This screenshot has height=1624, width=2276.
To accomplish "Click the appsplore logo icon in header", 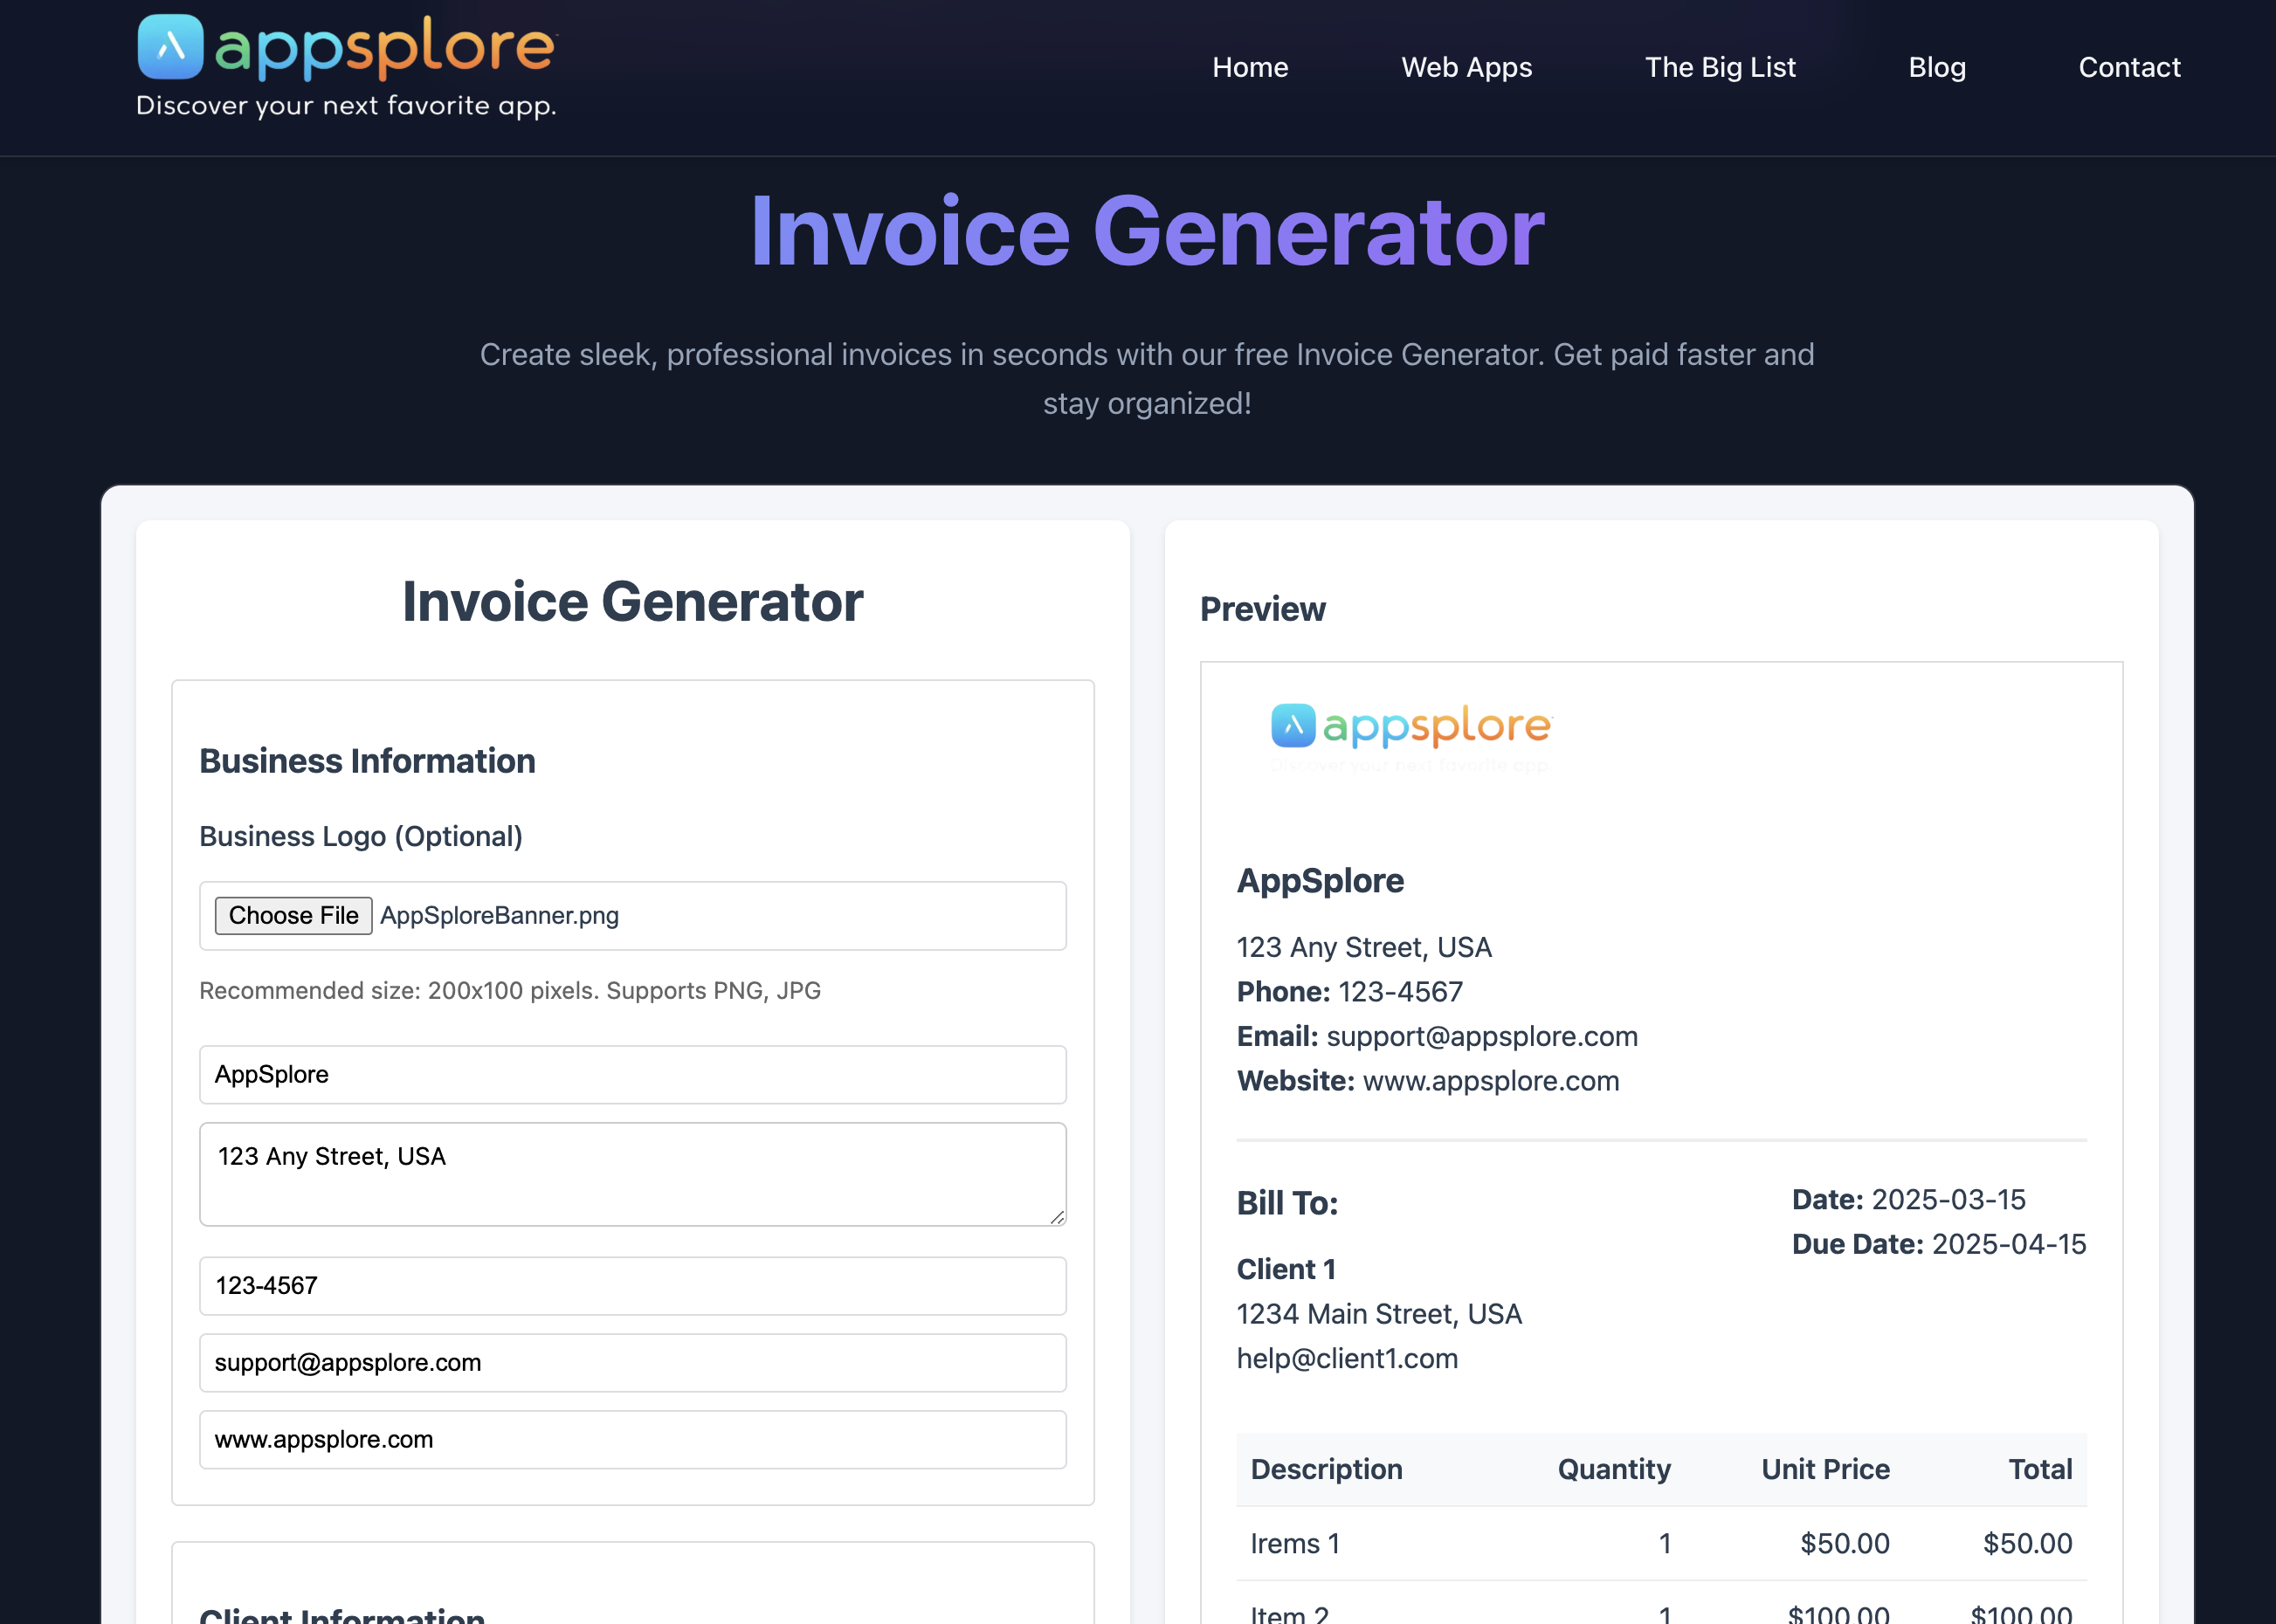I will (170, 47).
